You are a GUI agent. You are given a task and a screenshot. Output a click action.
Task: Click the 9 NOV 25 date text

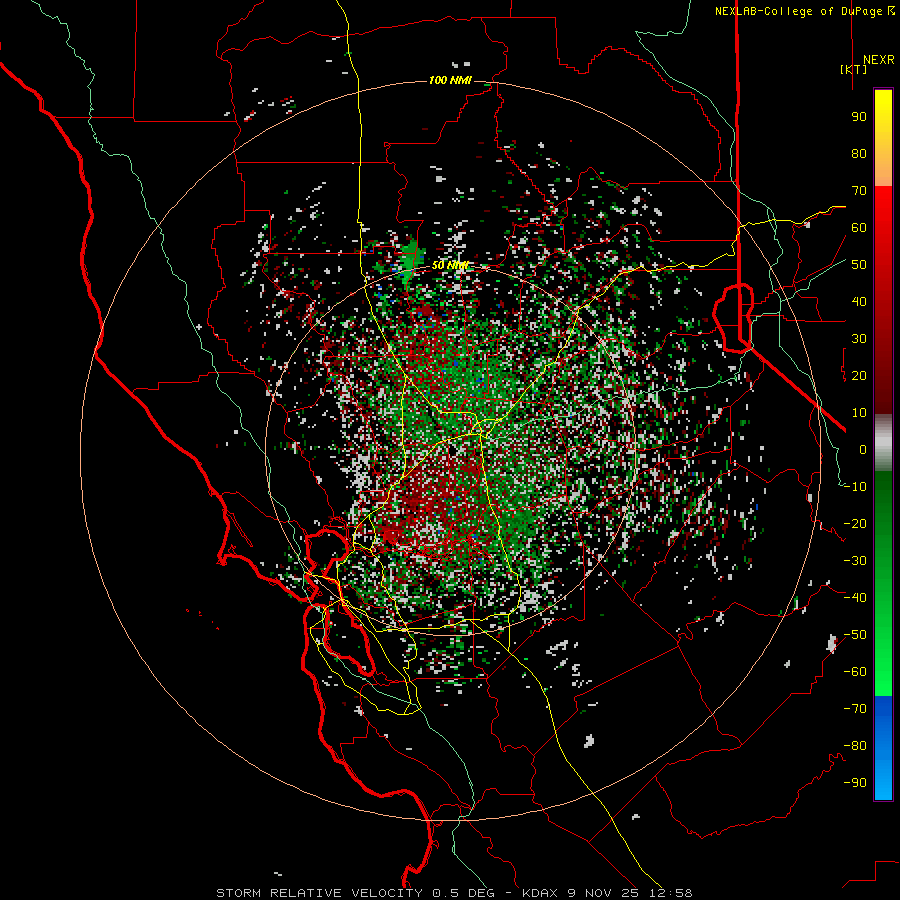pyautogui.click(x=603, y=893)
